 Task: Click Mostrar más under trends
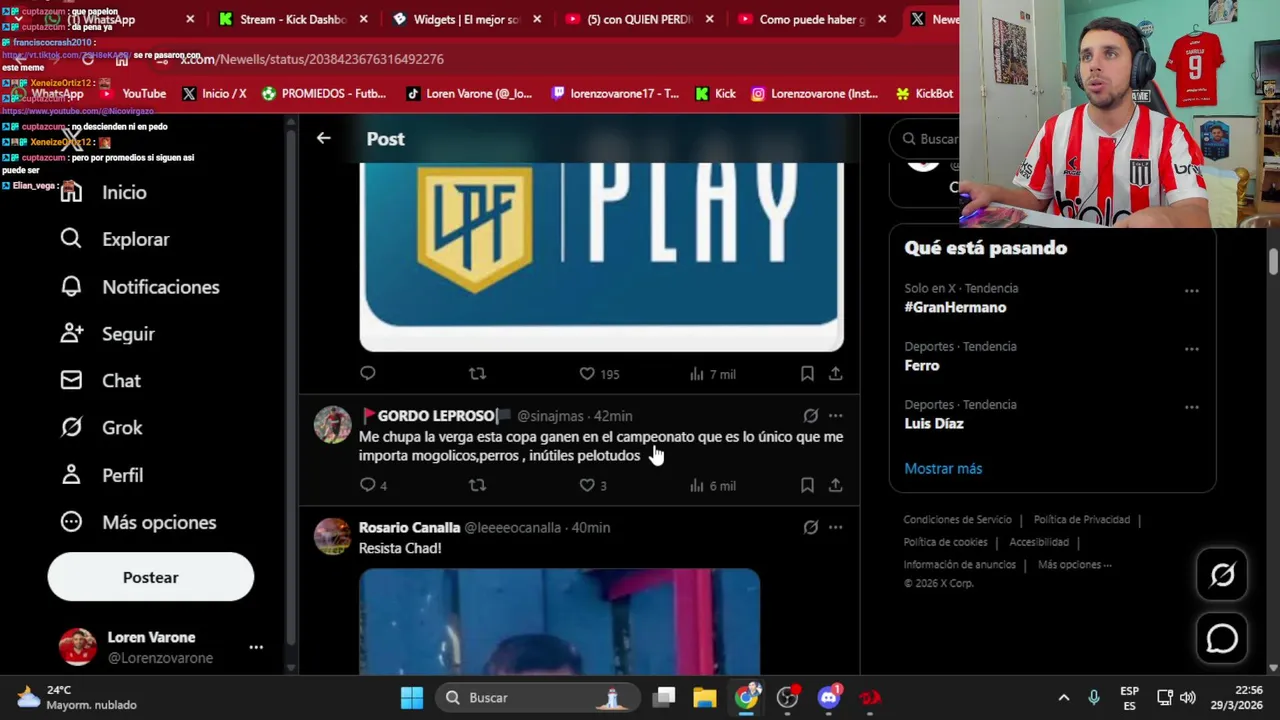pyautogui.click(x=943, y=468)
